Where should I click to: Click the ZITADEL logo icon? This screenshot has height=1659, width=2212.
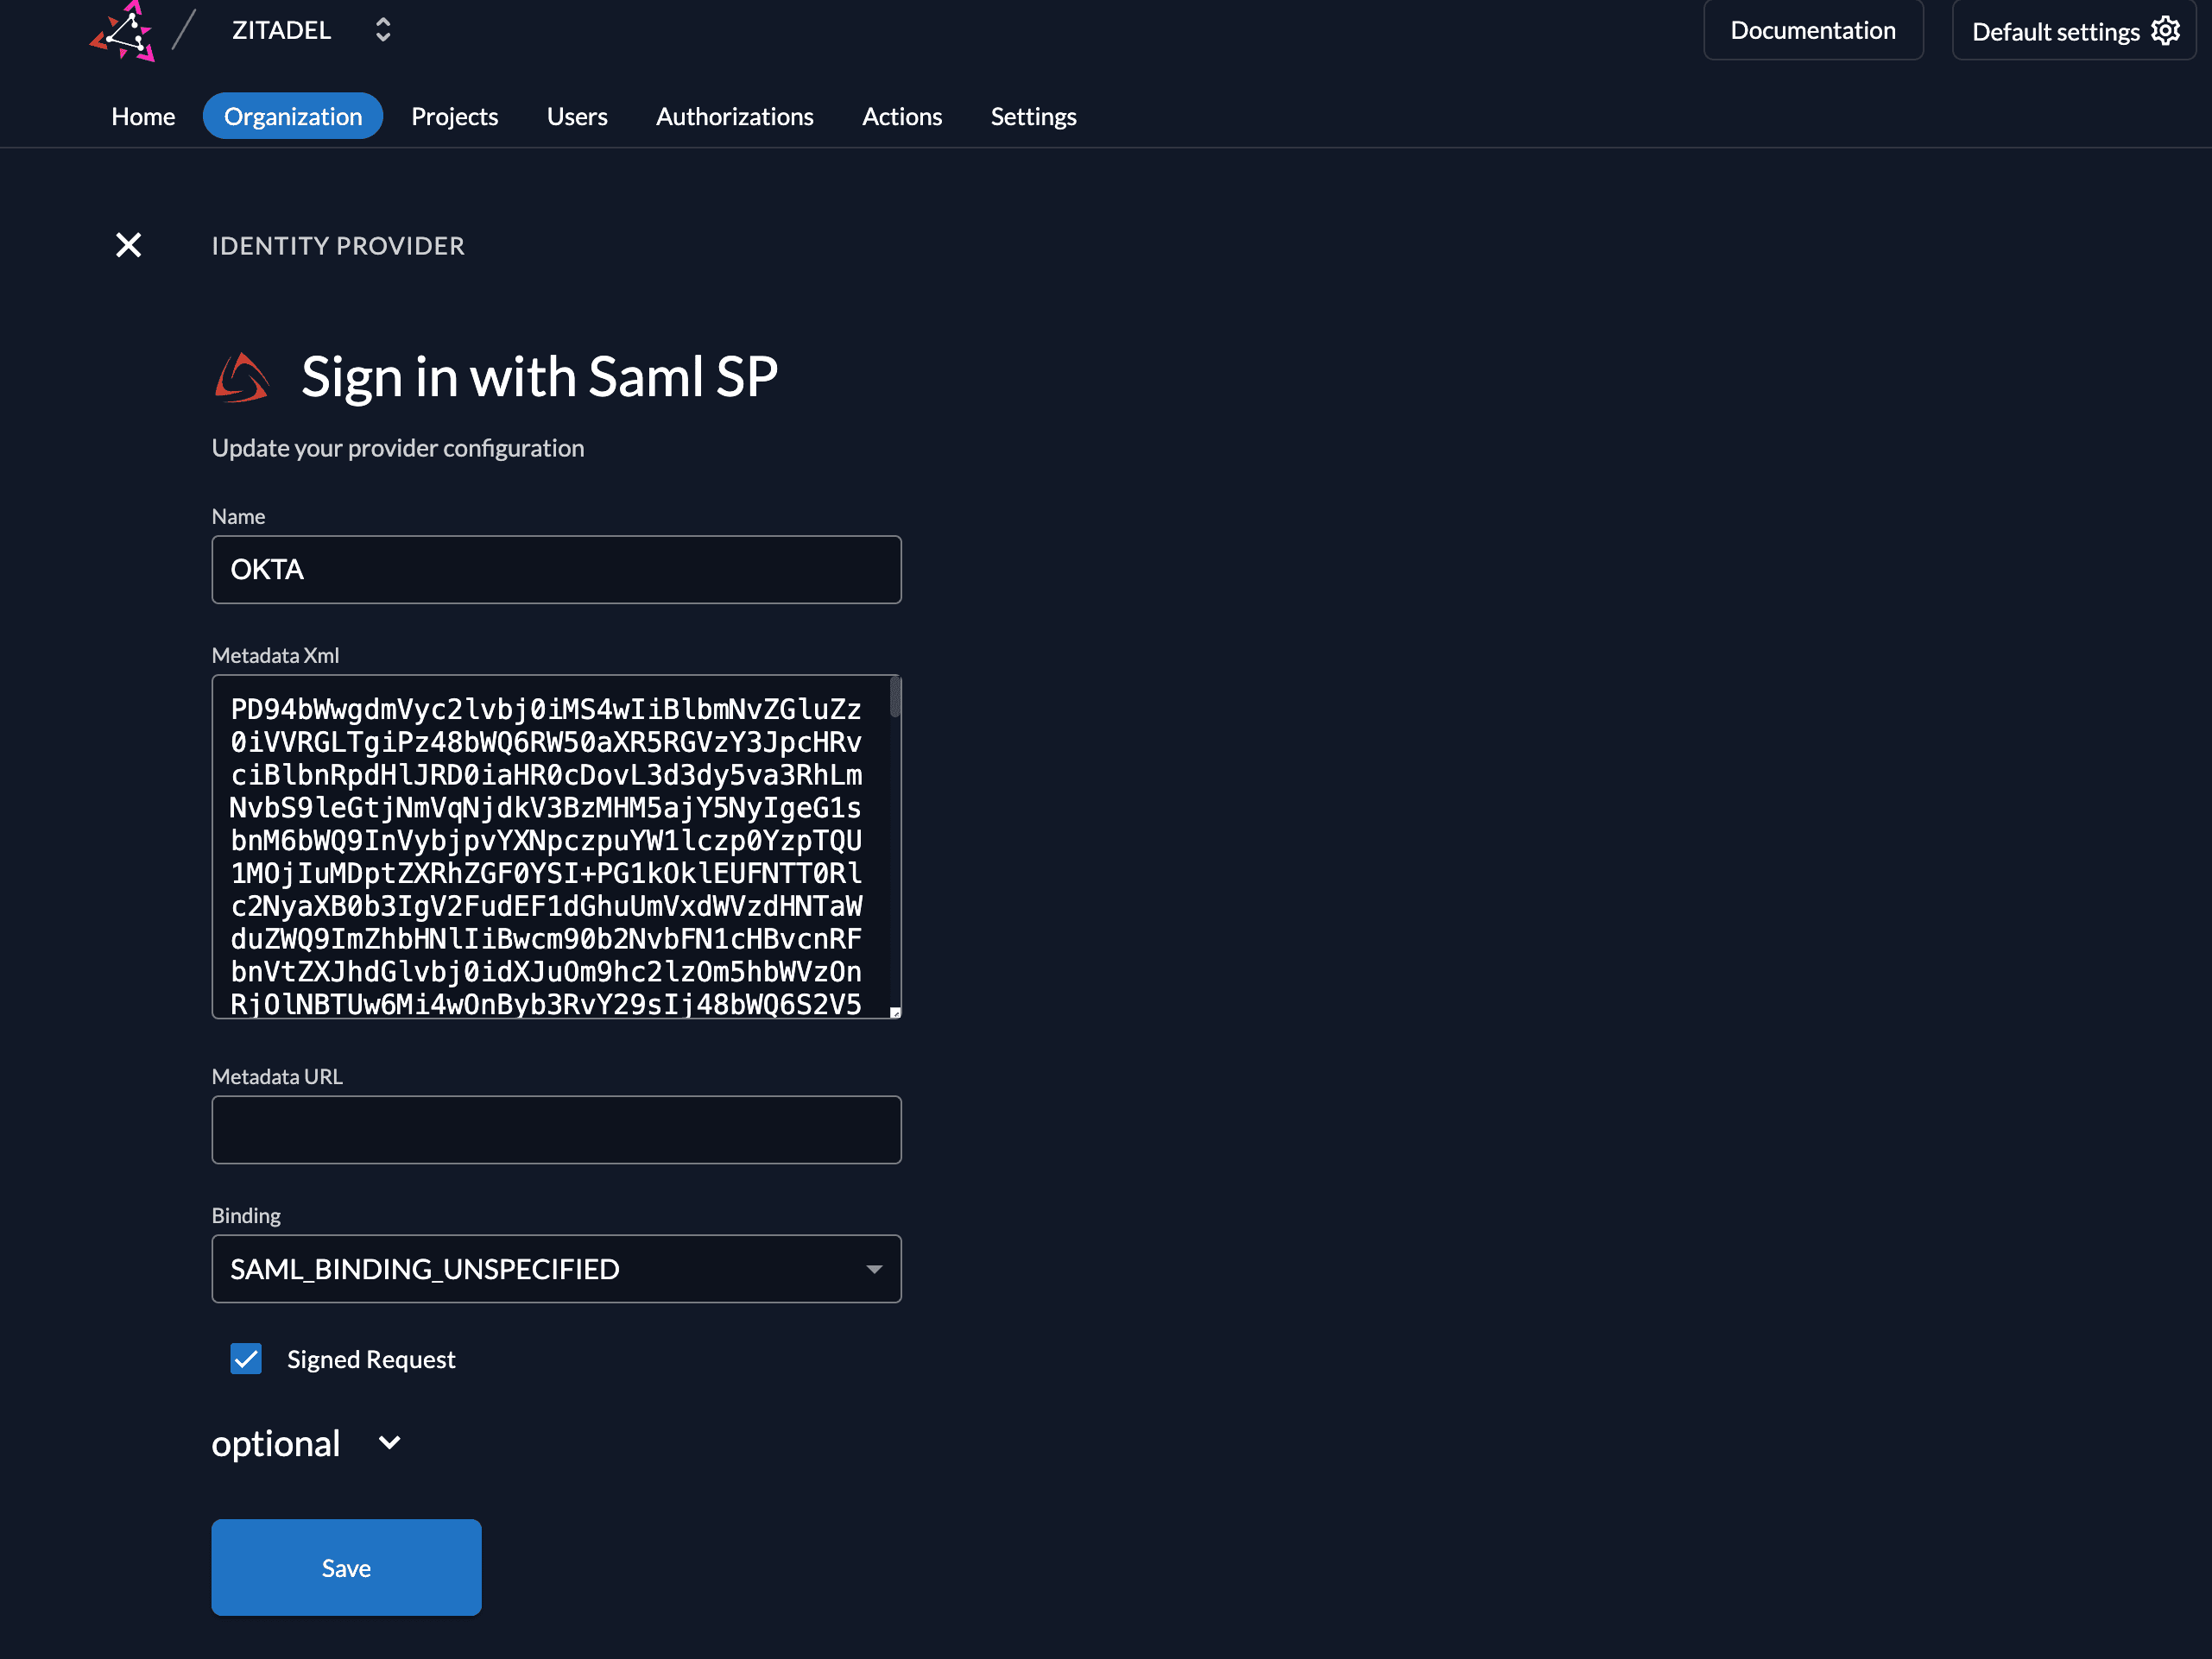pos(124,31)
